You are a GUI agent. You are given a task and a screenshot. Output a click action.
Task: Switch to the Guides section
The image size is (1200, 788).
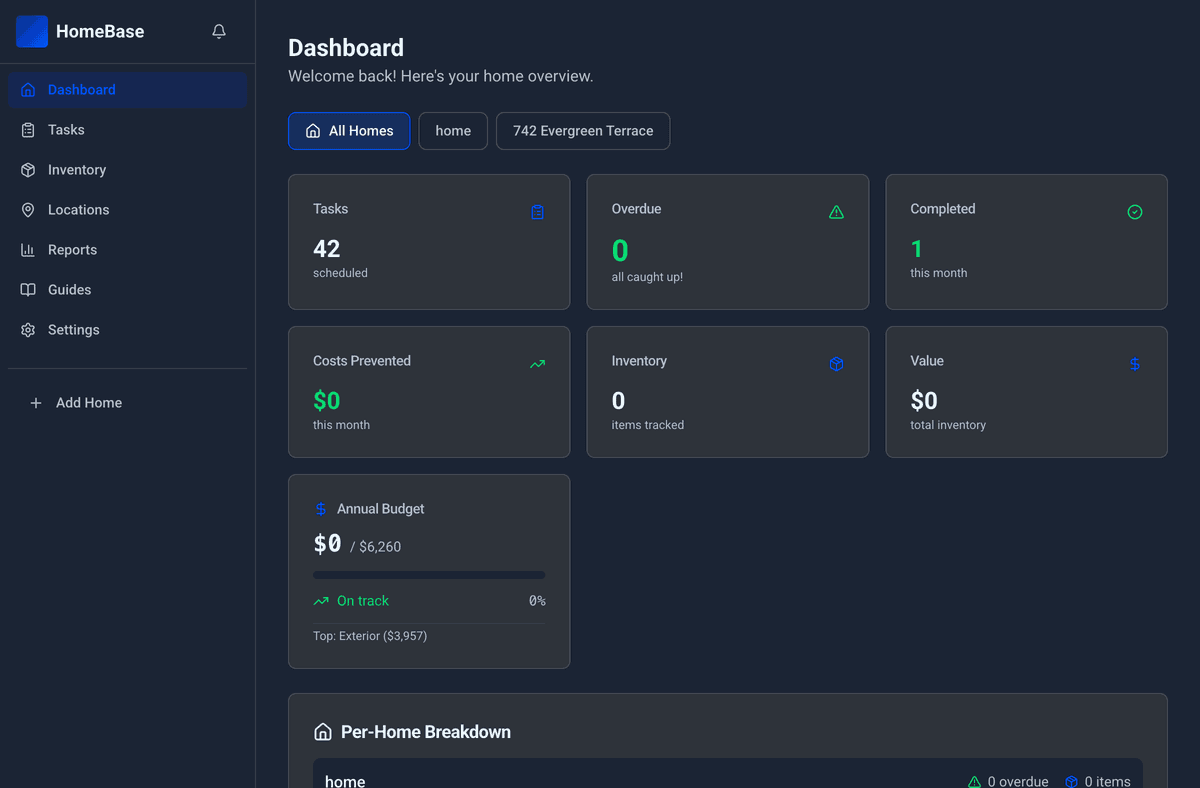coord(67,289)
